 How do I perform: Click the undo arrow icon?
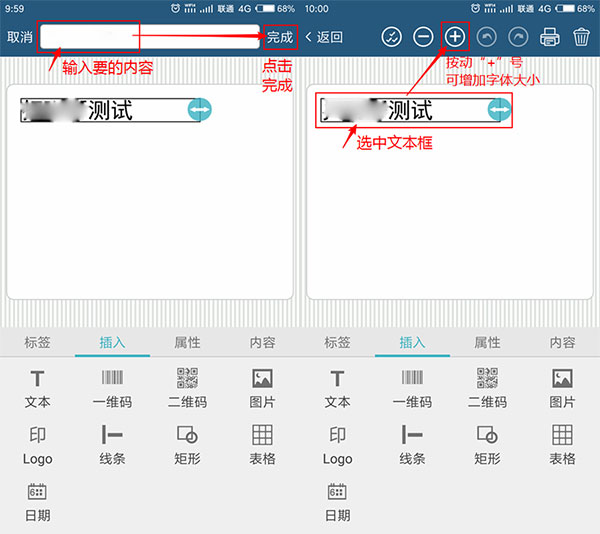(486, 37)
